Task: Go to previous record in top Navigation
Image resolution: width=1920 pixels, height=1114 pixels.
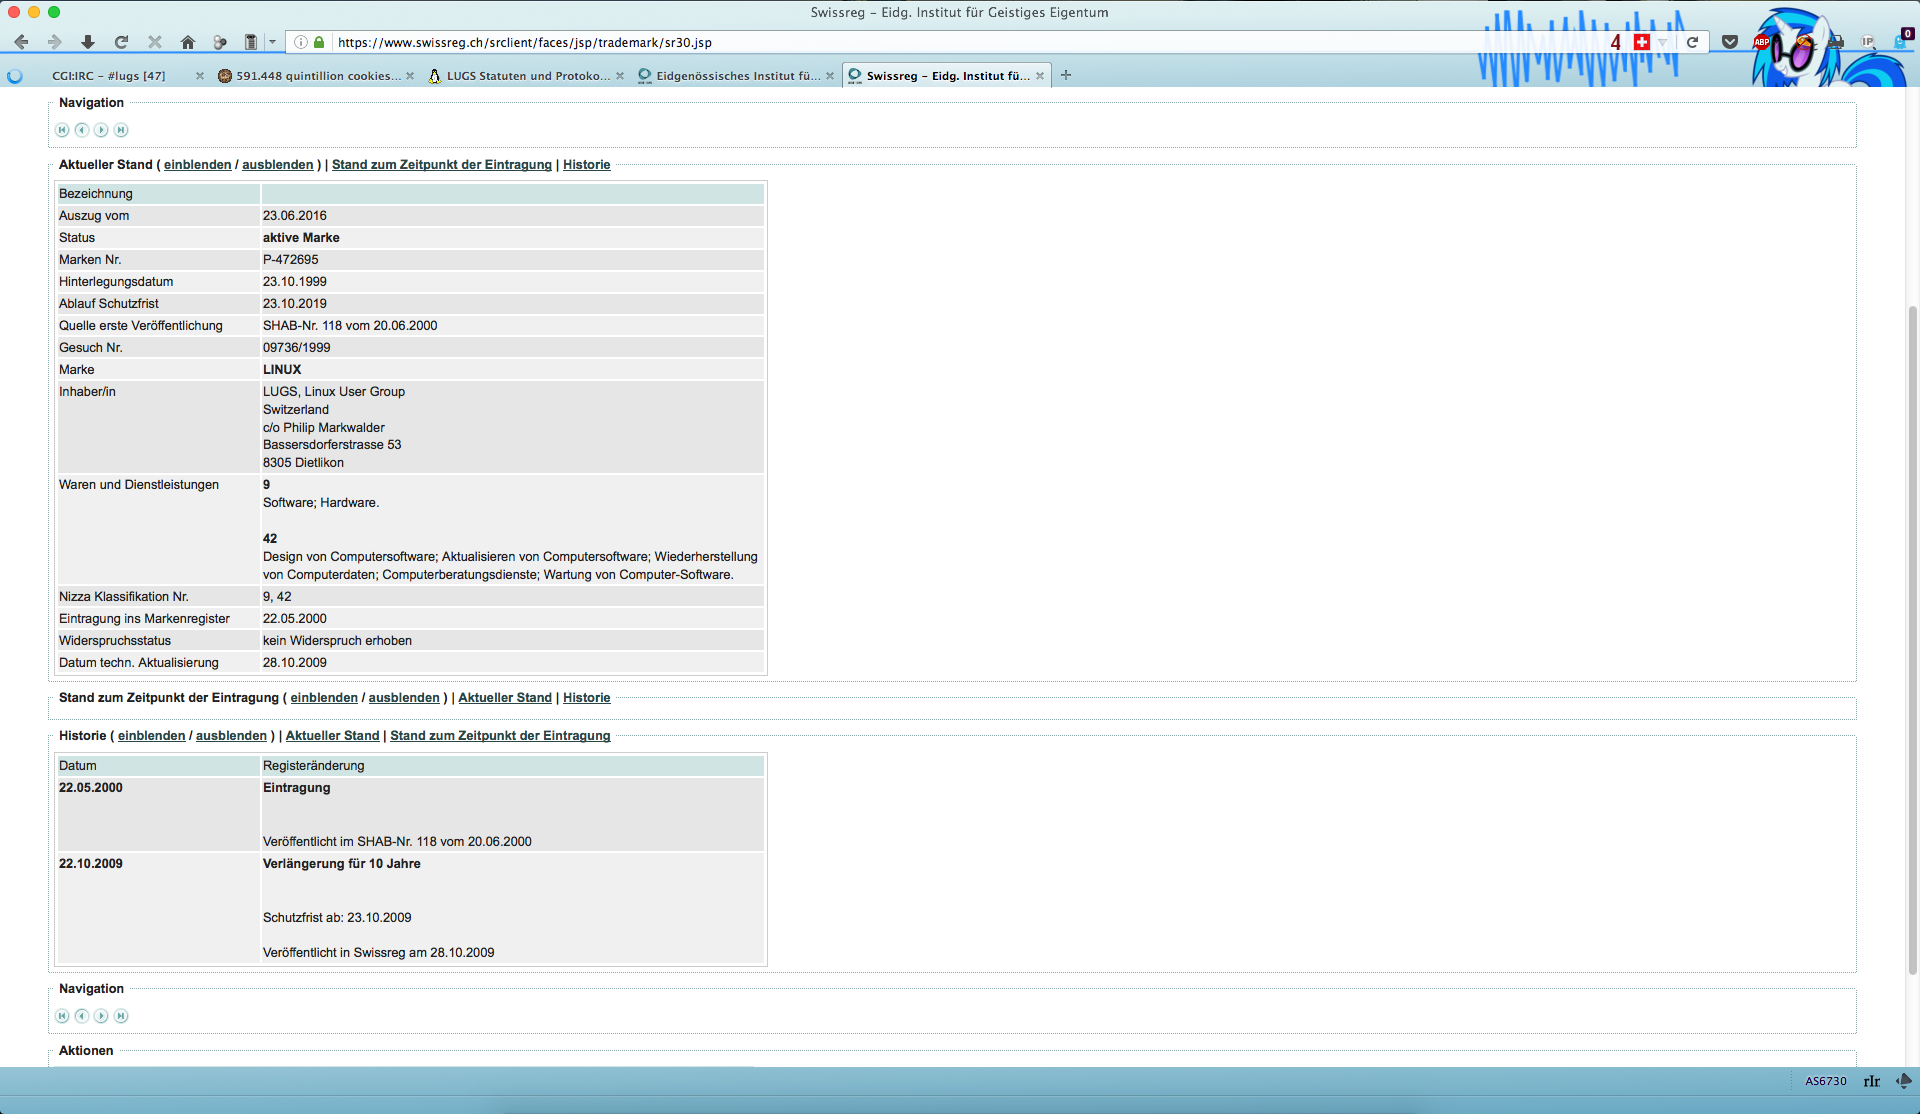Action: click(82, 130)
